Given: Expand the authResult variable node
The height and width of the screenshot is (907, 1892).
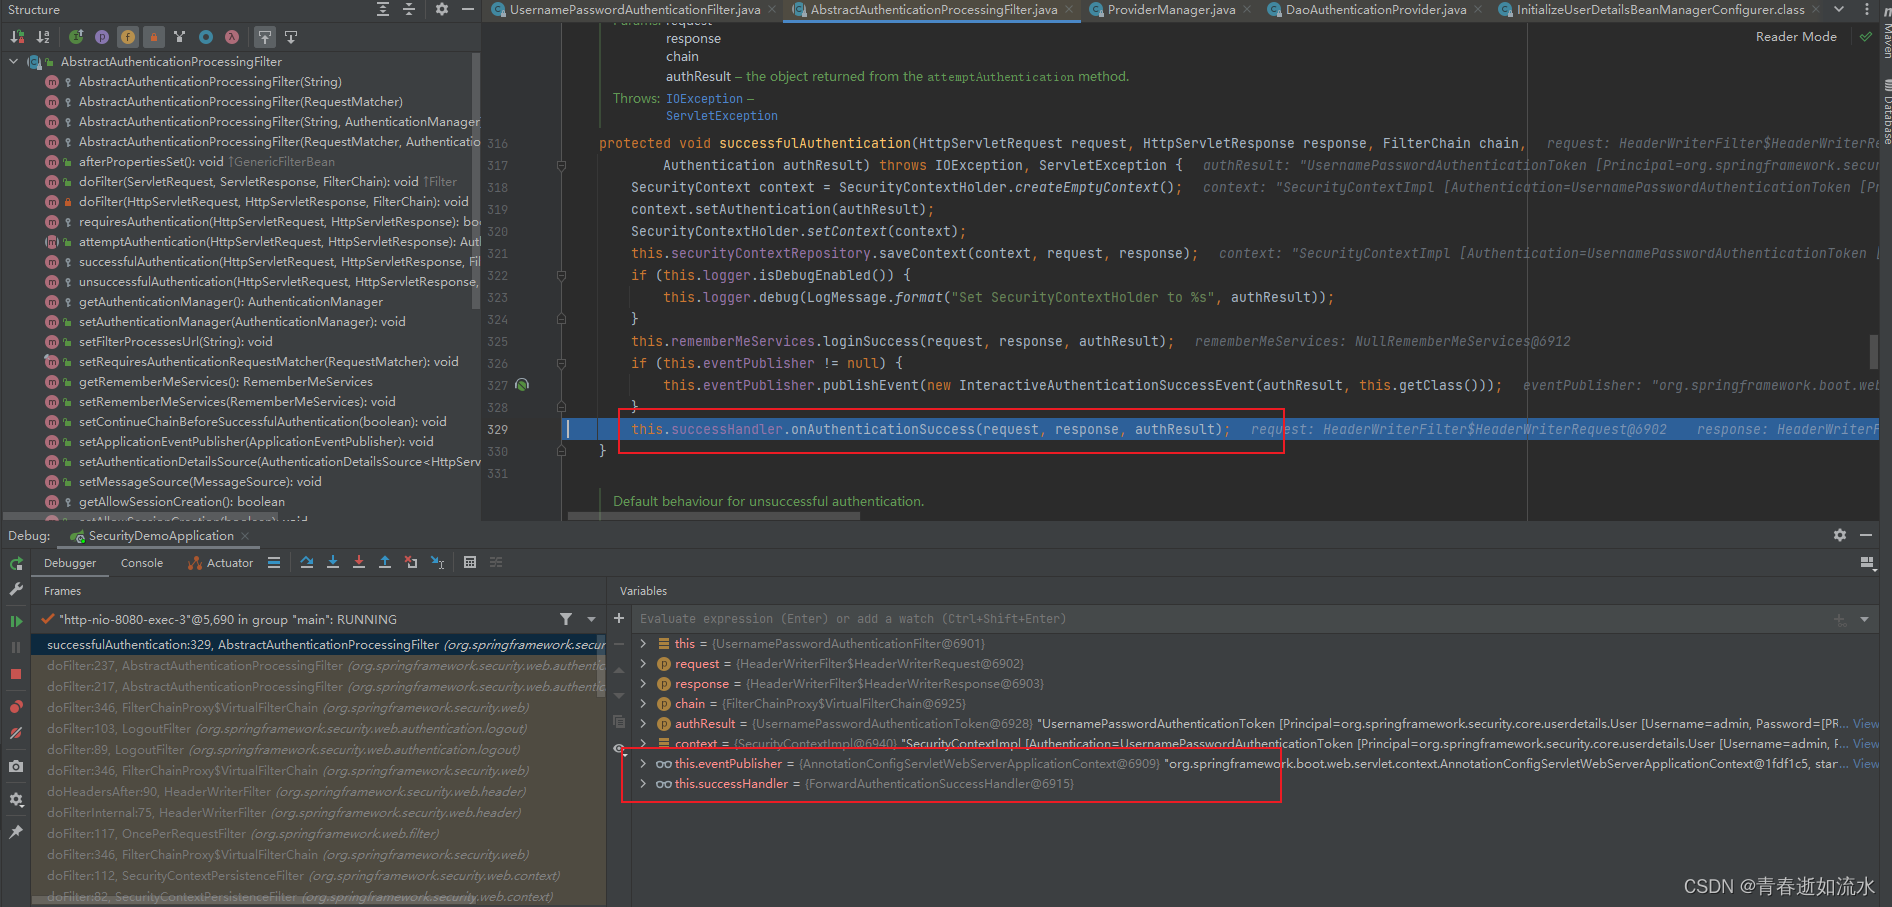Looking at the screenshot, I should click(x=642, y=724).
